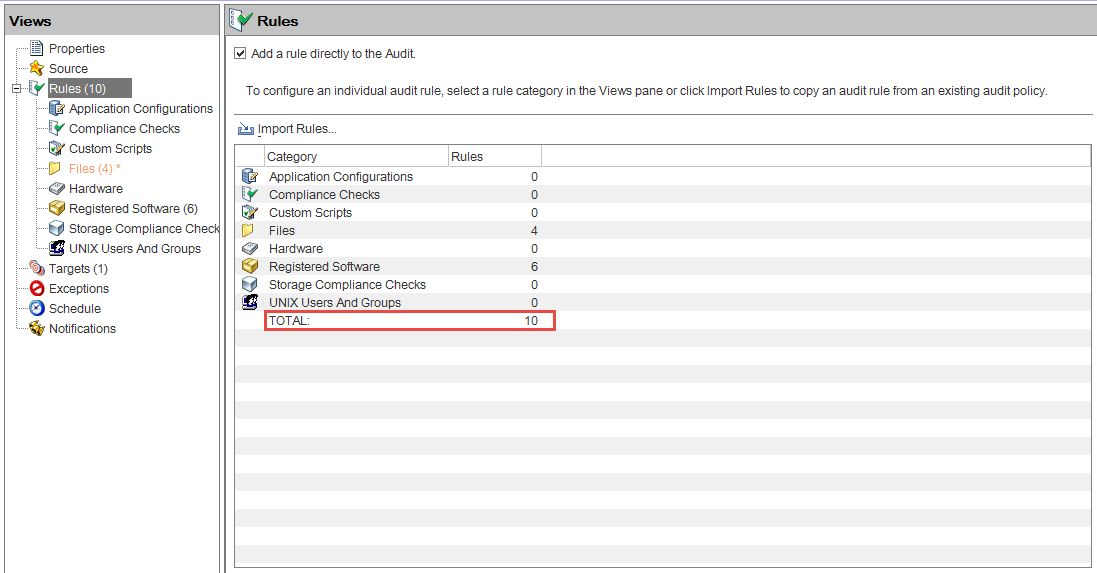Click the Rules column header
Screen dimensions: 1097x573
click(495, 157)
